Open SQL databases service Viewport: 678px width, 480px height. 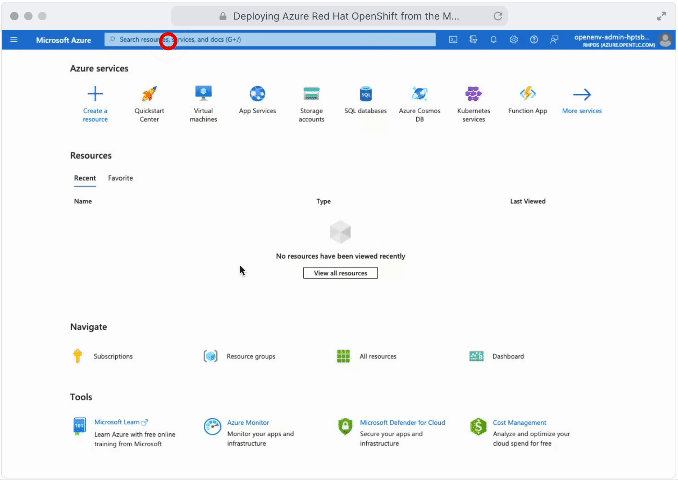click(x=365, y=94)
